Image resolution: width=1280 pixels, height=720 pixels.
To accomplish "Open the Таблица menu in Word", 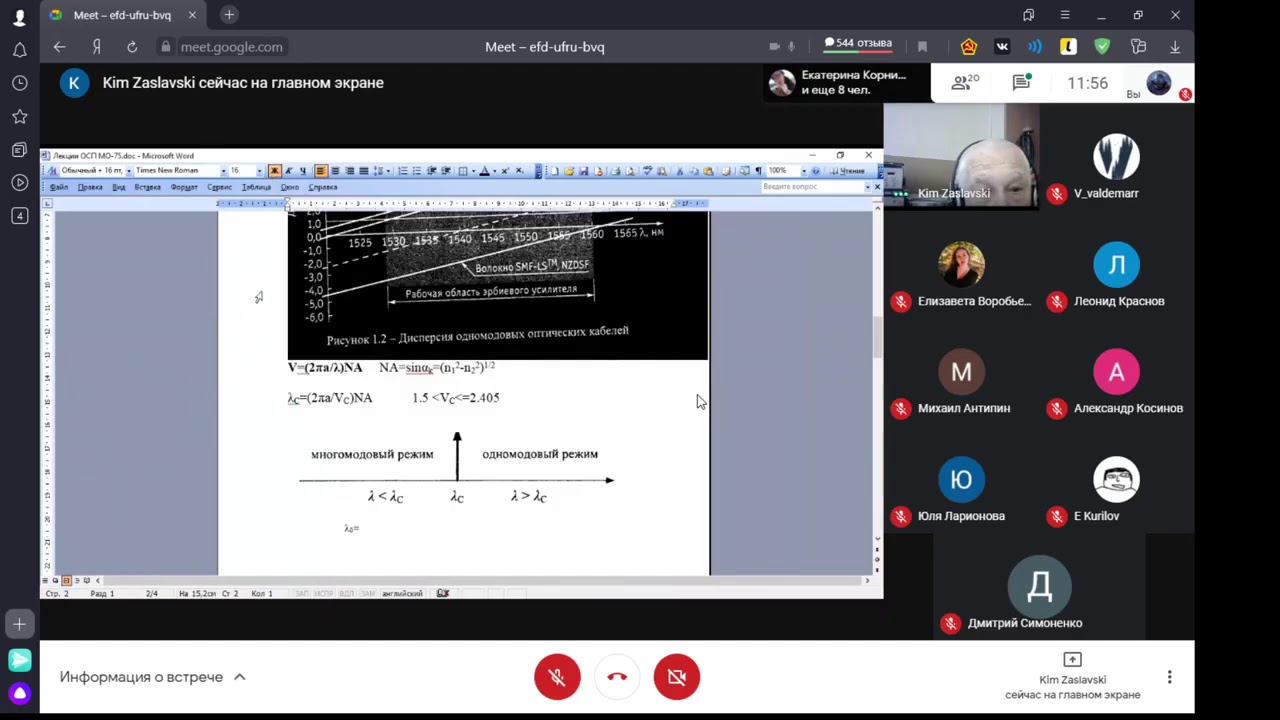I will click(257, 187).
